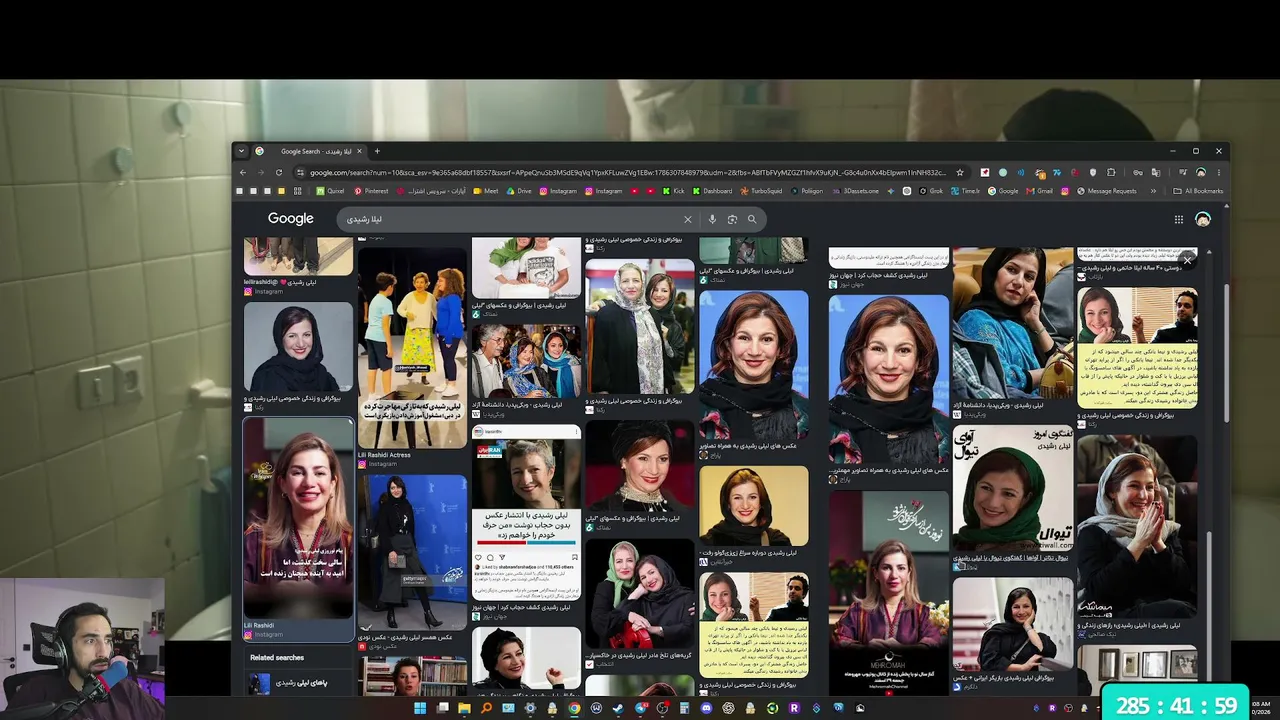1280x720 pixels.
Task: Open Settings from the taskbar
Action: click(x=530, y=708)
